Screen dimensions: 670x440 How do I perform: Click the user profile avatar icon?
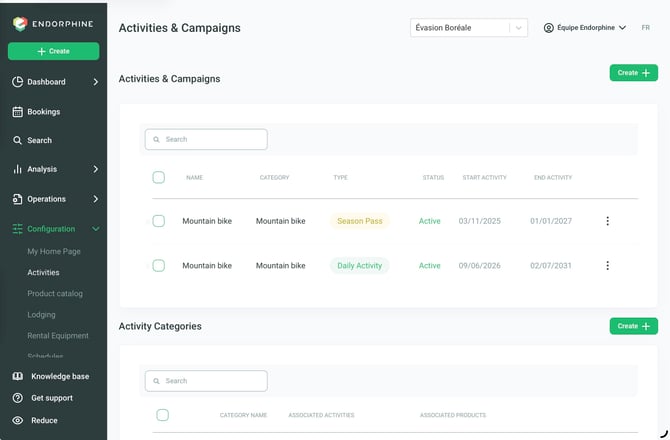549,28
